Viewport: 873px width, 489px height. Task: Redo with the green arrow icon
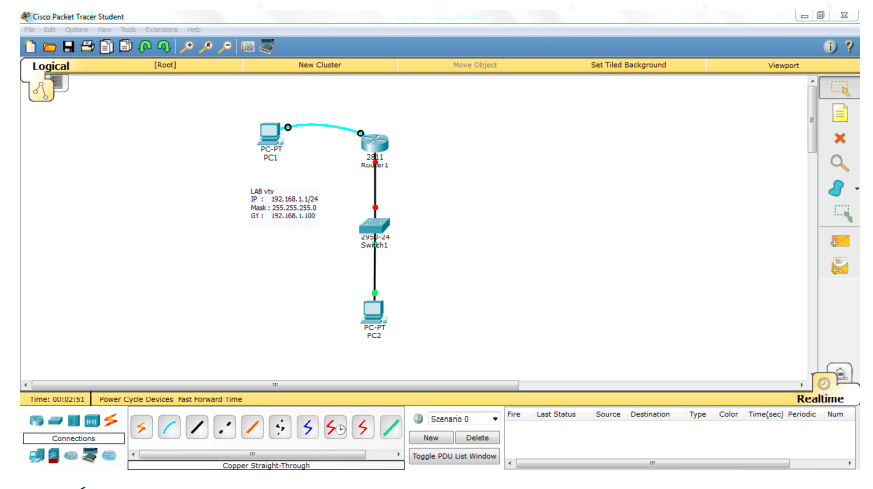[164, 47]
